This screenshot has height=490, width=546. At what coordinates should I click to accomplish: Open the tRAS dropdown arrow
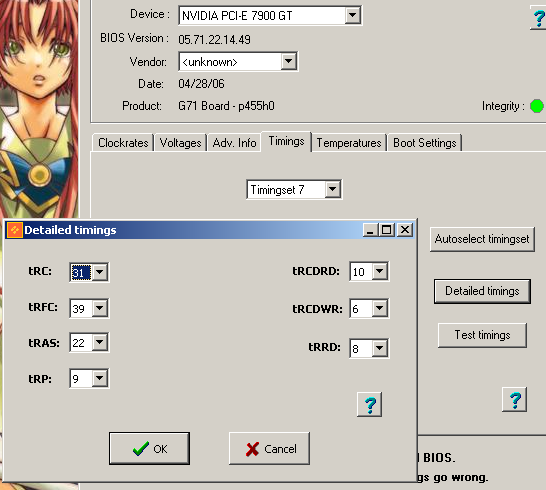100,342
